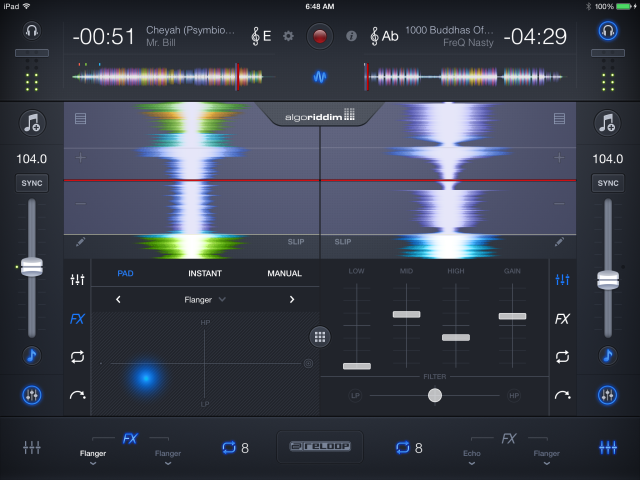This screenshot has height=480, width=640.
Task: Switch to the MANUAL tab
Action: pos(284,273)
